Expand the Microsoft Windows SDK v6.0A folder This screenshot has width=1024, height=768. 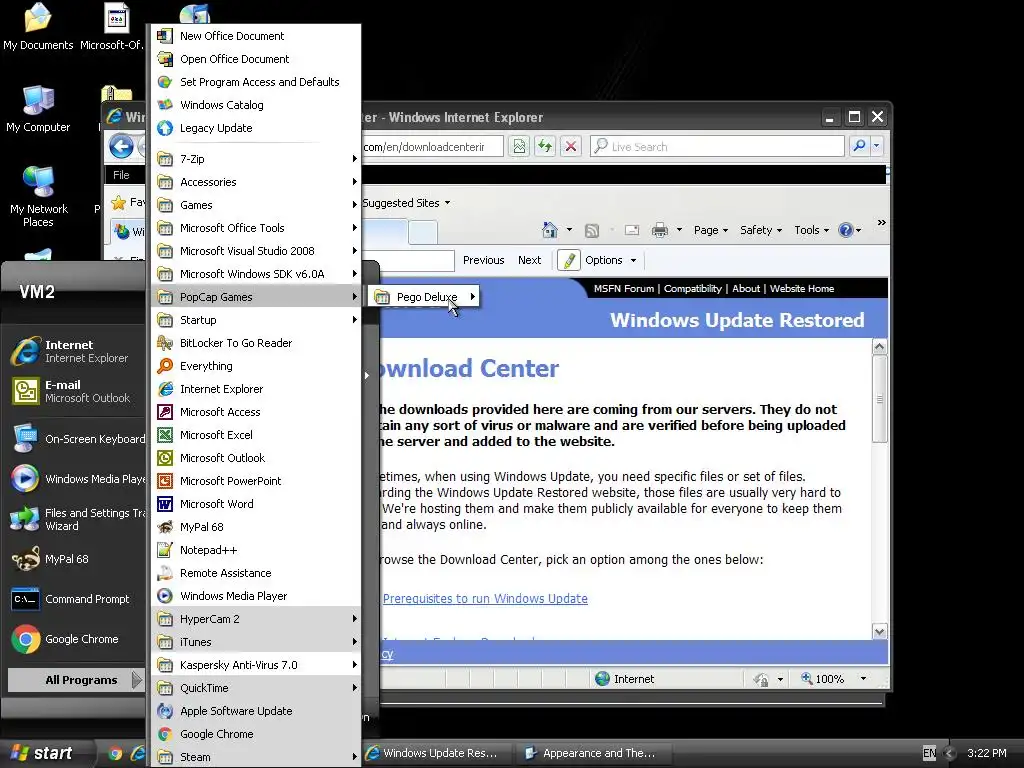[255, 274]
